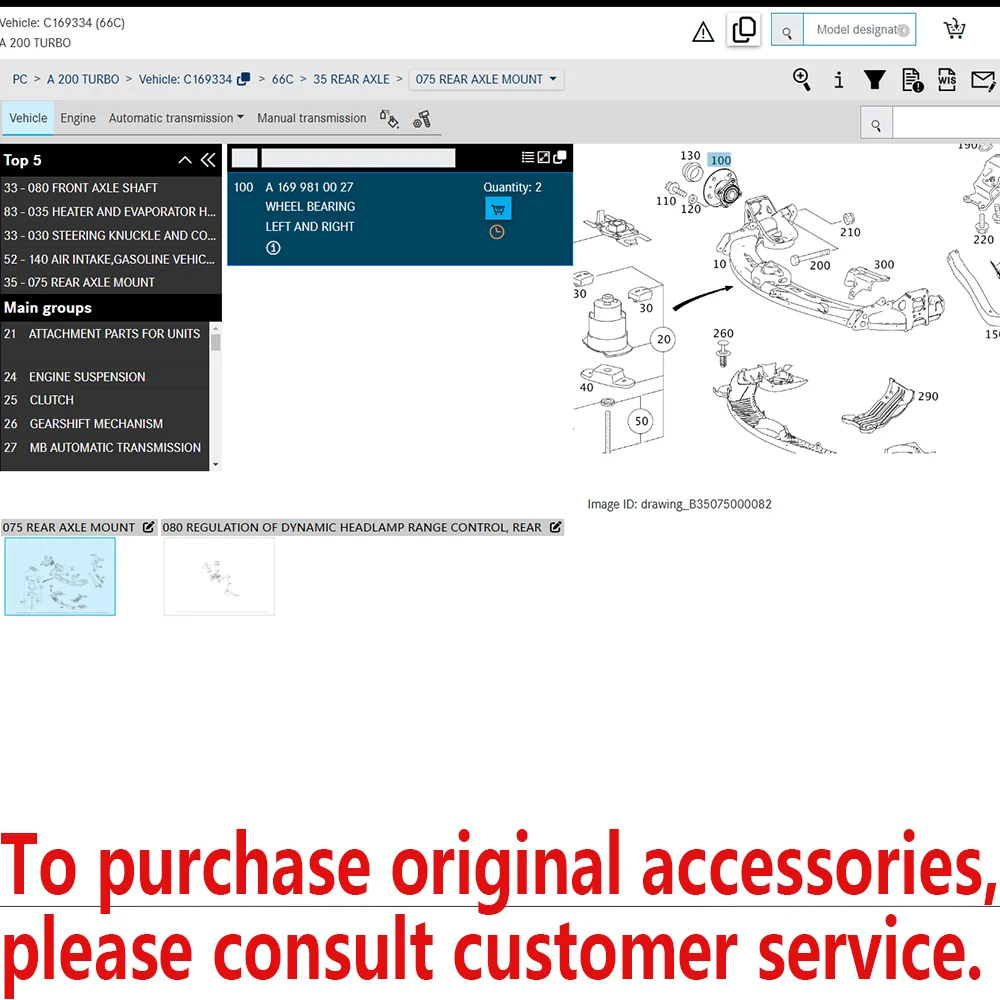The width and height of the screenshot is (1000, 1000).
Task: Click part number A 169 981 00 27
Action: [x=309, y=188]
